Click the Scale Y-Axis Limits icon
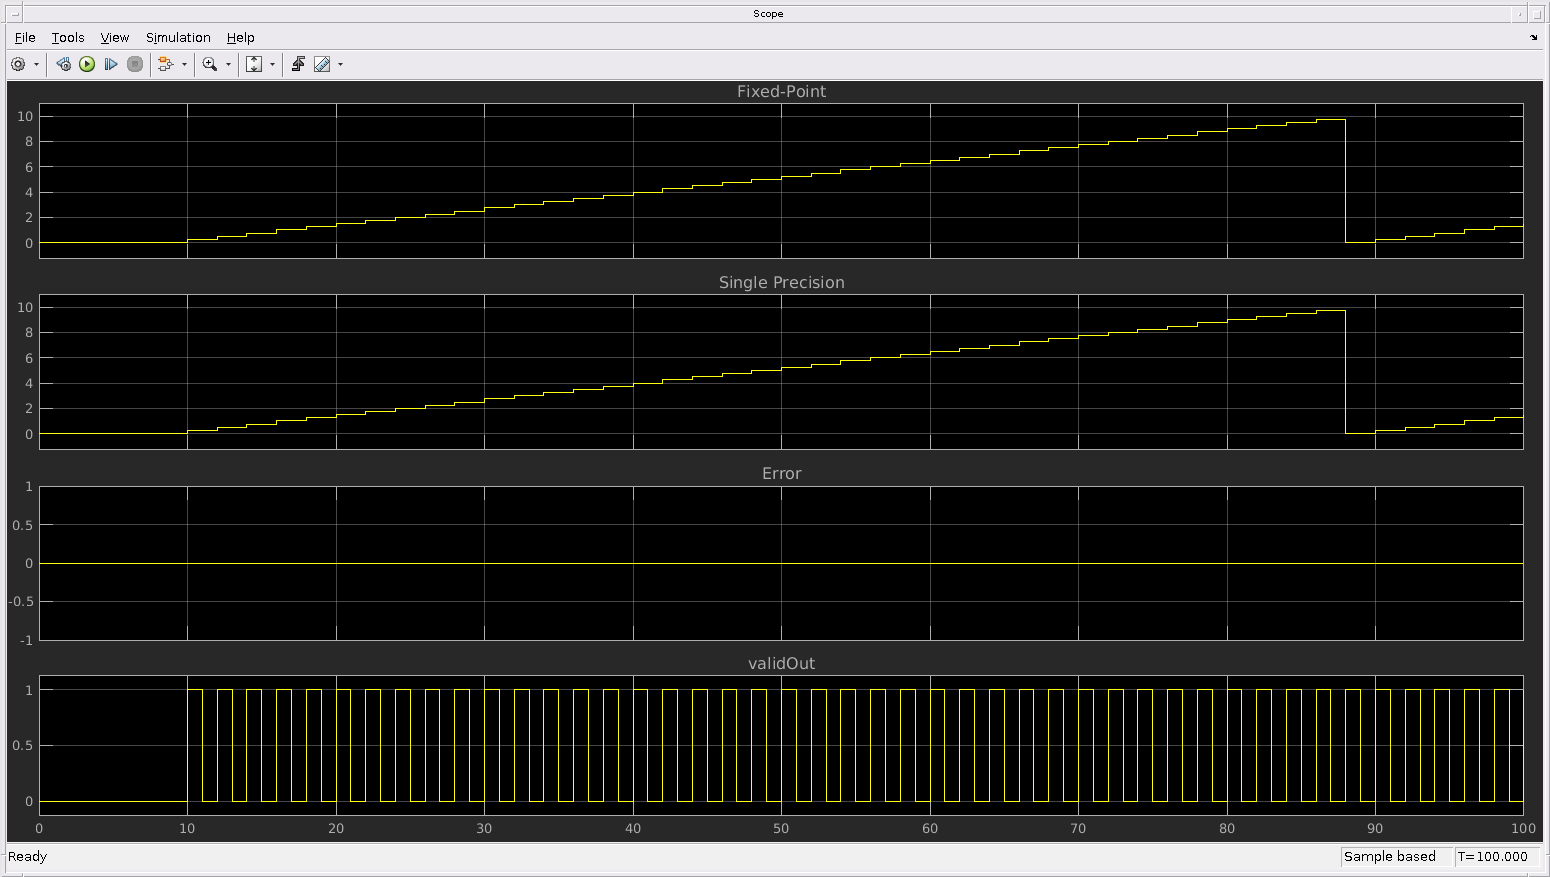1550x877 pixels. (x=254, y=64)
